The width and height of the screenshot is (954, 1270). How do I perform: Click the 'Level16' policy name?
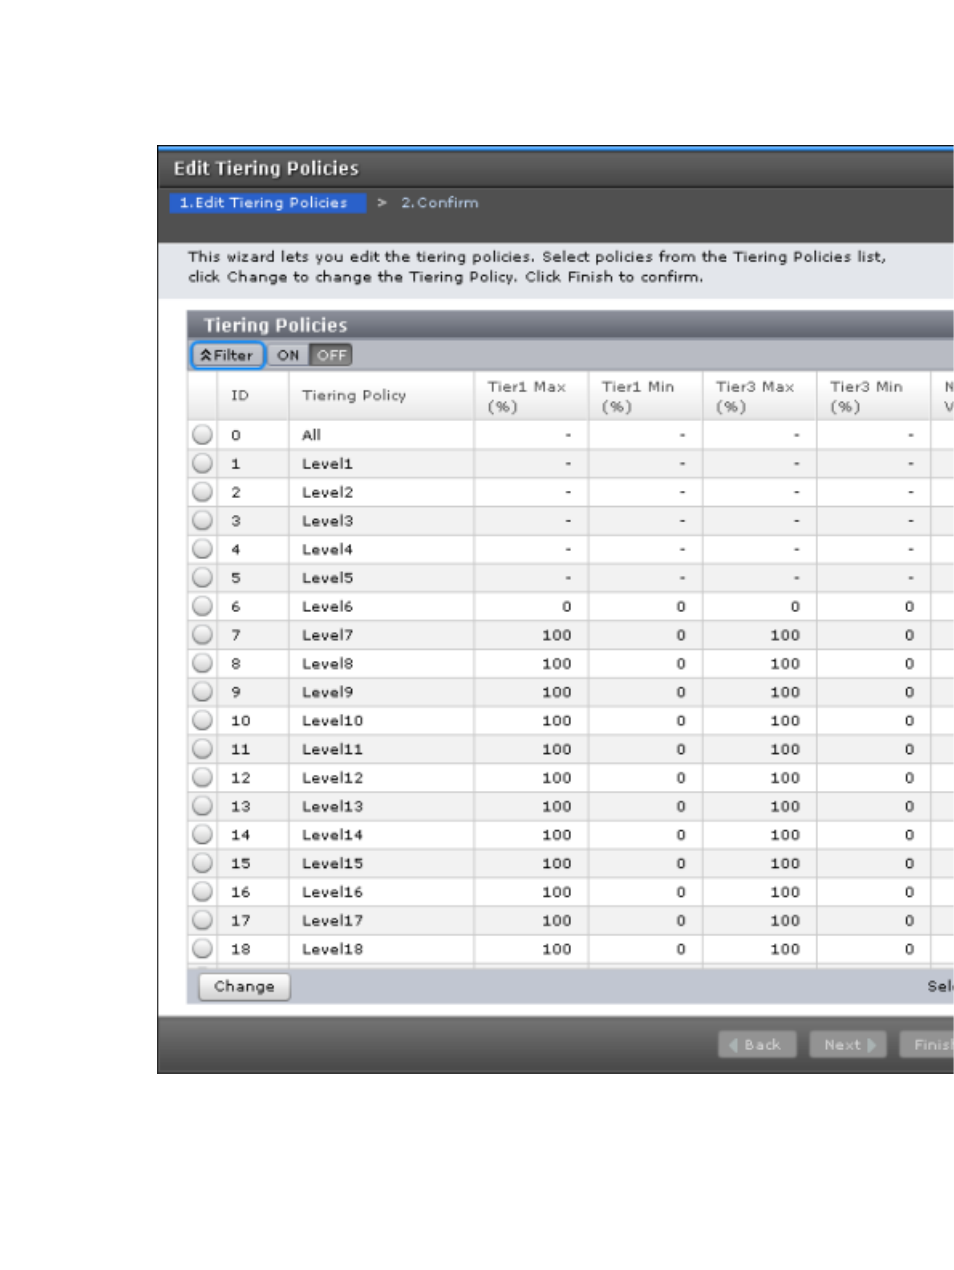332,891
